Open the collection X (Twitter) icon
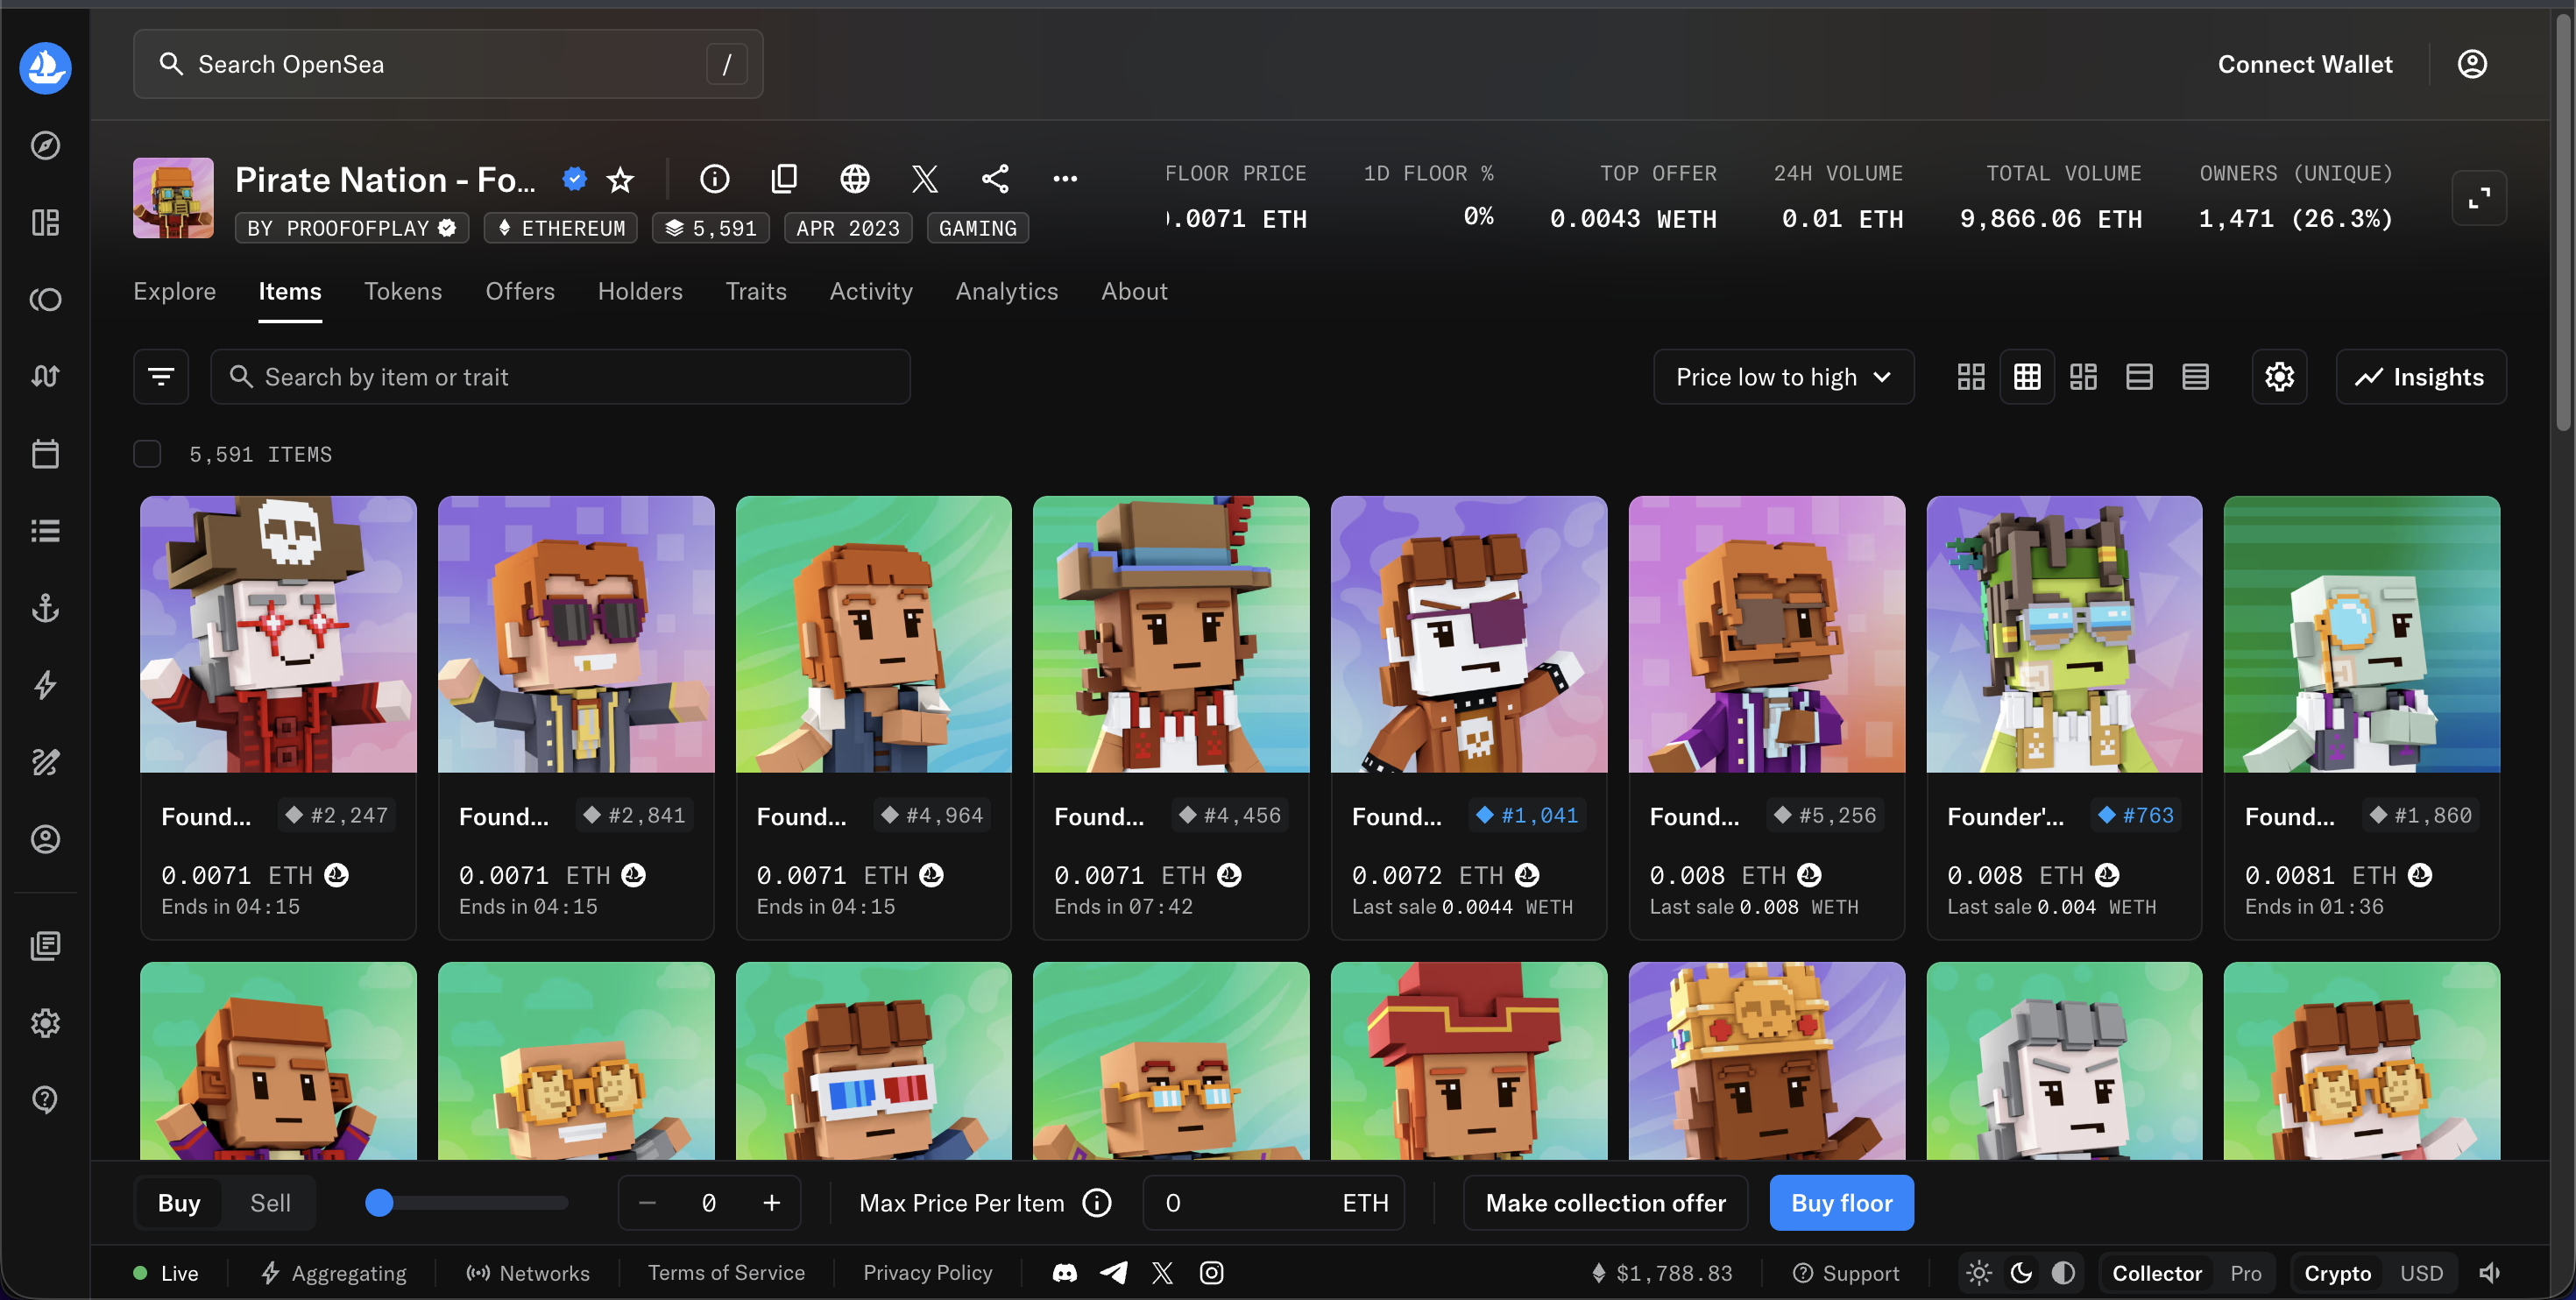The width and height of the screenshot is (2576, 1300). click(925, 179)
